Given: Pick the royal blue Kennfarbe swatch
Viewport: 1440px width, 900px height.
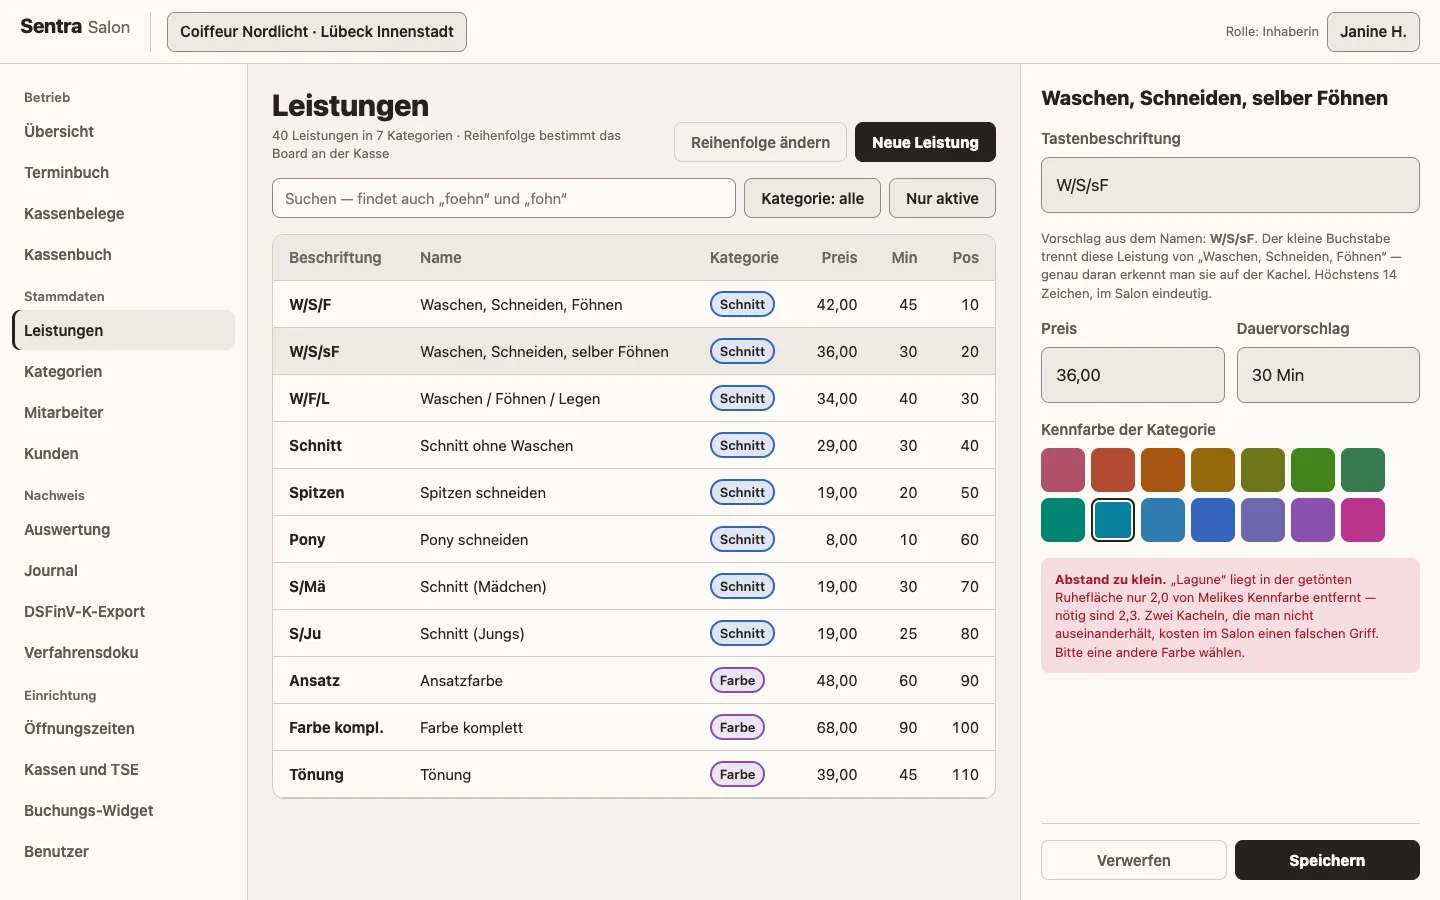Looking at the screenshot, I should click(x=1213, y=520).
